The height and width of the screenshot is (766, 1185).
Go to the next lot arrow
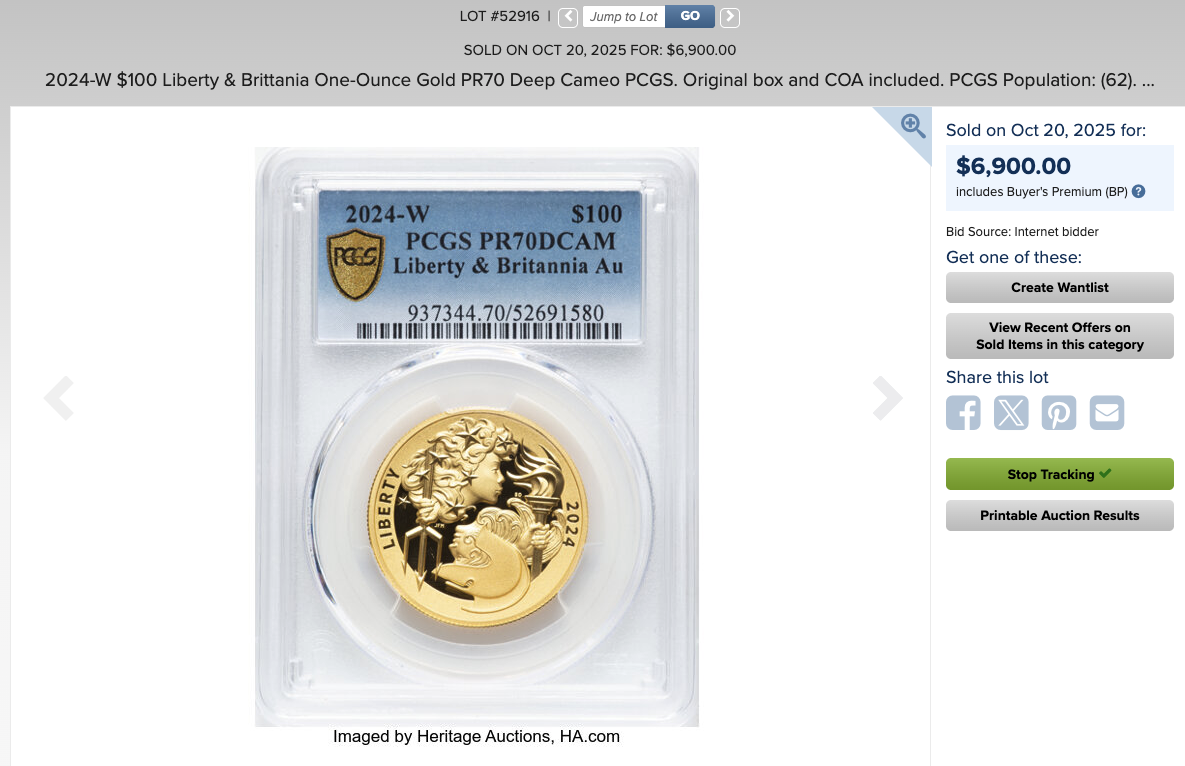(729, 17)
